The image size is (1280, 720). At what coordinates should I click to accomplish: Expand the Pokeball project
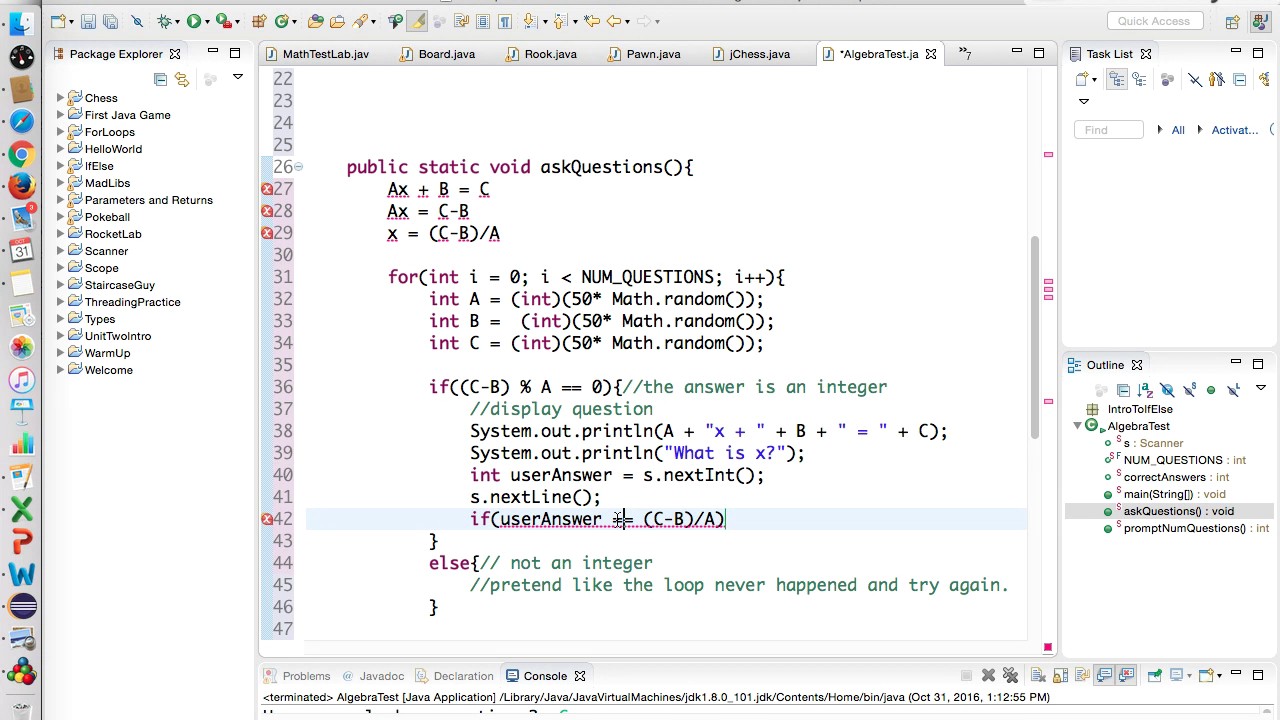coord(60,217)
